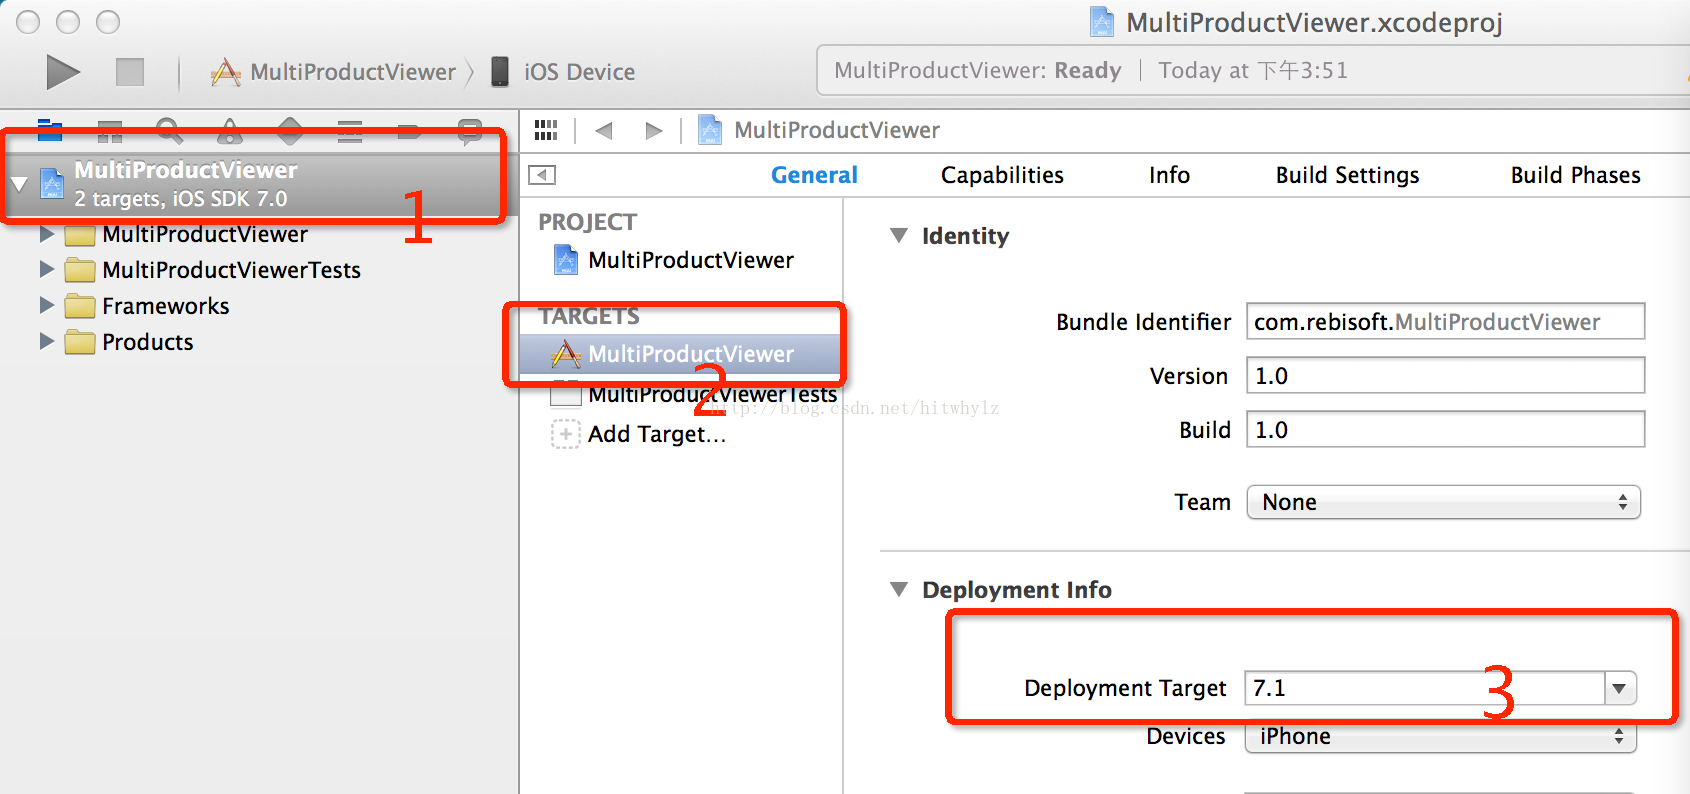Open the Deployment Target dropdown arrow
Image resolution: width=1690 pixels, height=794 pixels.
1620,688
